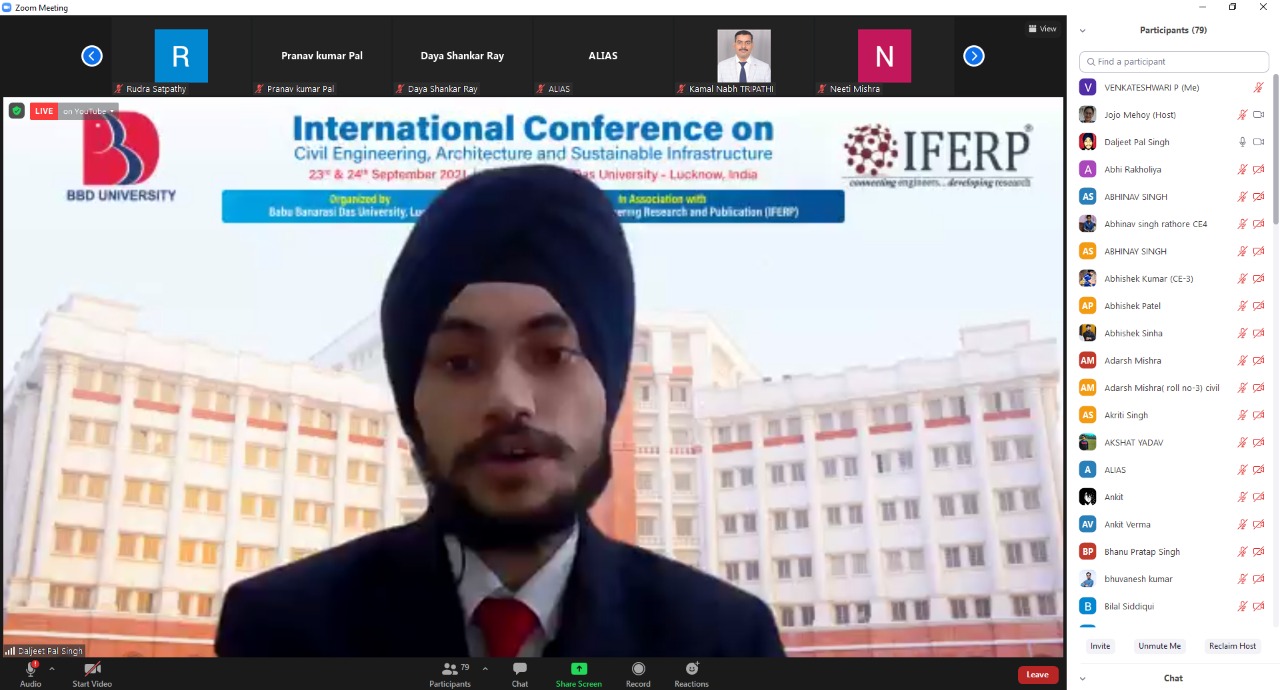Open the LIVE on YouTube dropdown
Image resolution: width=1280 pixels, height=690 pixels.
click(x=88, y=111)
